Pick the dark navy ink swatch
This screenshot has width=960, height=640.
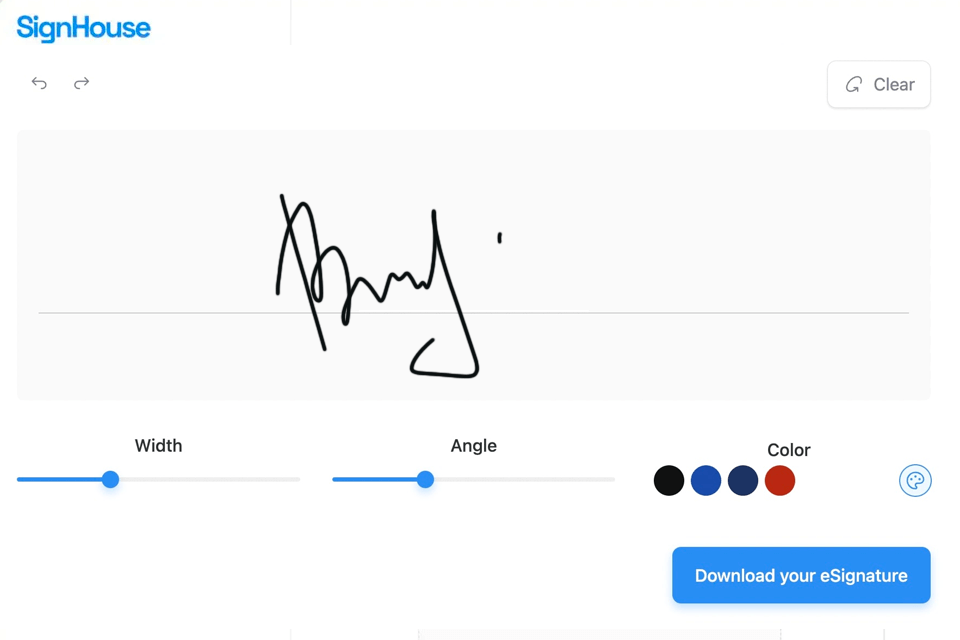point(743,481)
